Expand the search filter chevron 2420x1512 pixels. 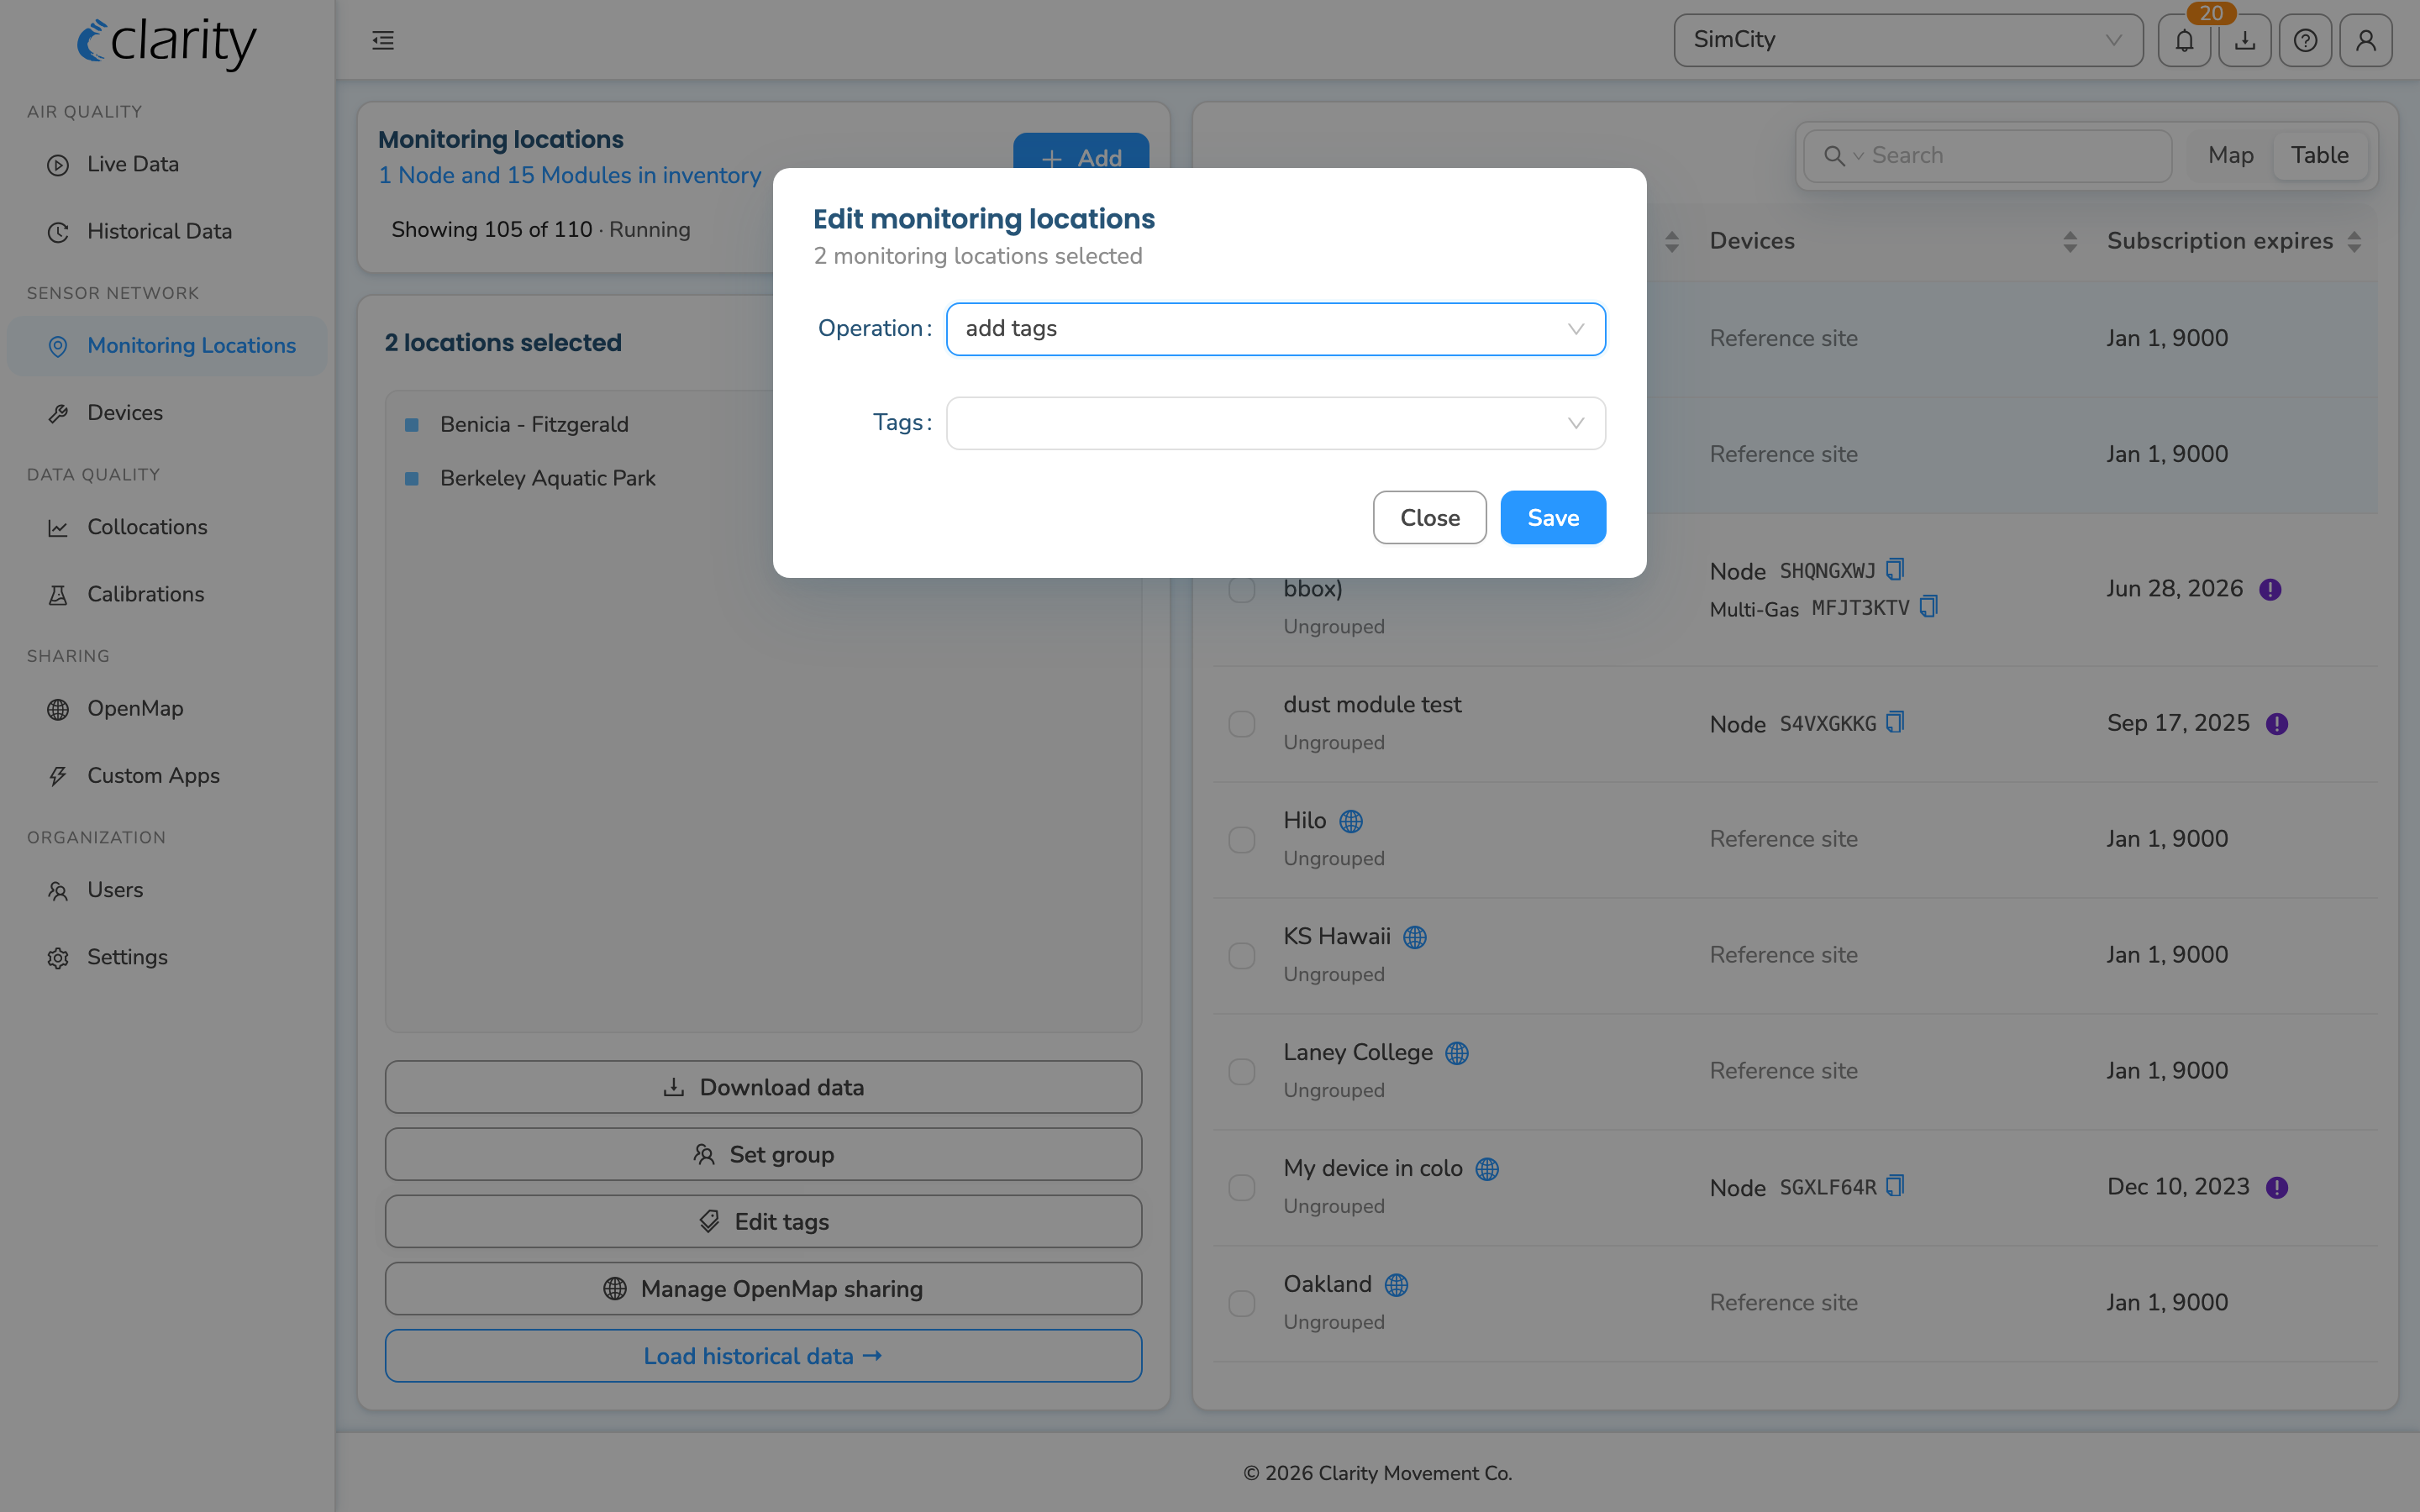coord(1858,156)
